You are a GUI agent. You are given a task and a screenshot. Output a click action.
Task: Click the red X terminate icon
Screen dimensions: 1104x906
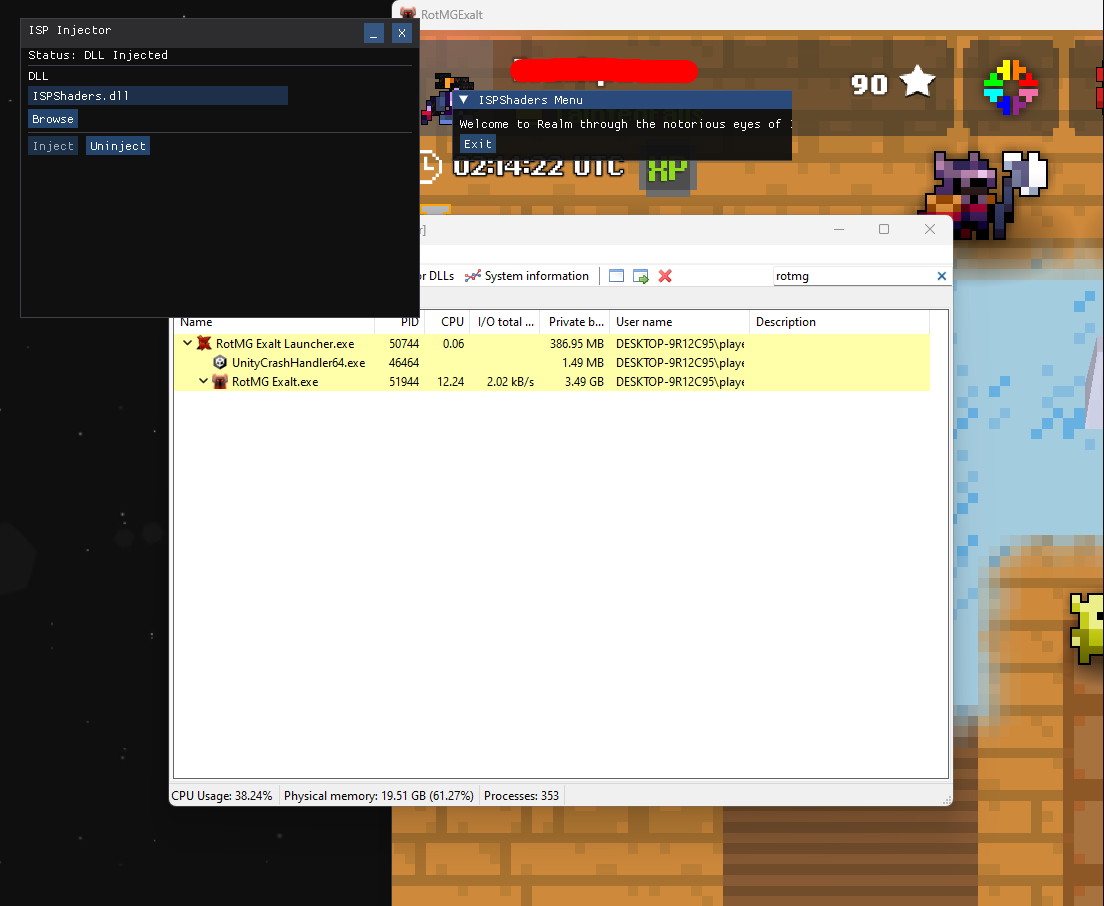pos(665,276)
